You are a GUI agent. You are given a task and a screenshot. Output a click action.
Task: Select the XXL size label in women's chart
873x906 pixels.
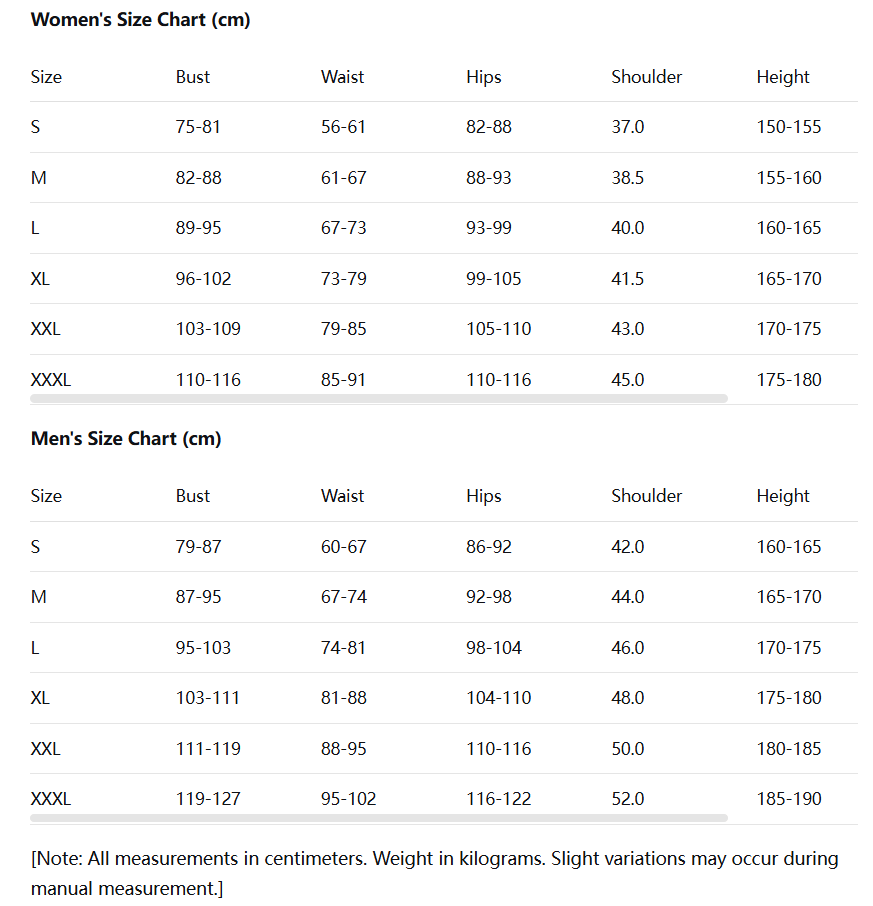[x=45, y=329]
